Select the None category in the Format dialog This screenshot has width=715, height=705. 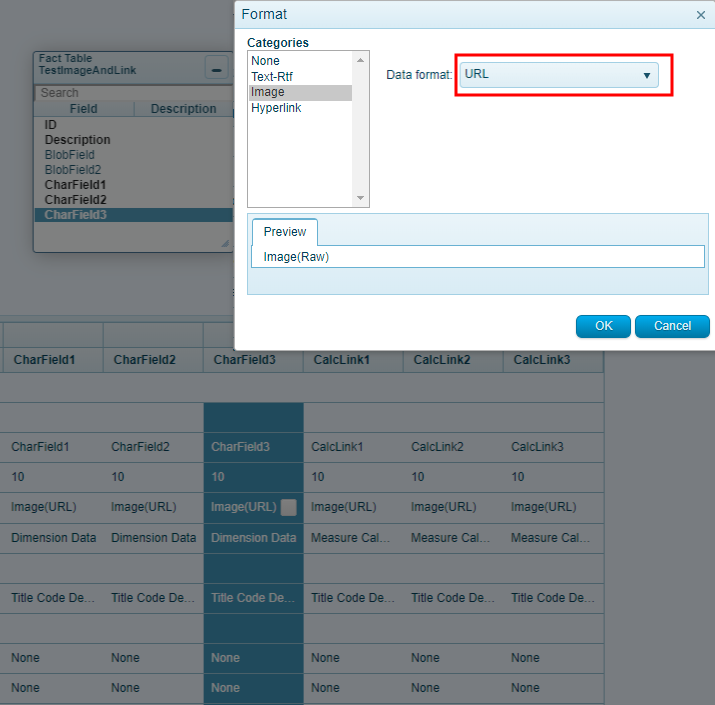[266, 61]
